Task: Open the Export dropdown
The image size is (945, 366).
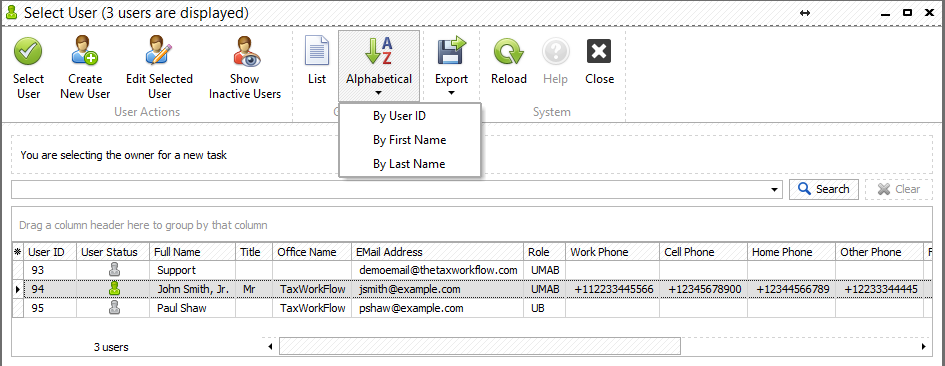Action: 451,66
